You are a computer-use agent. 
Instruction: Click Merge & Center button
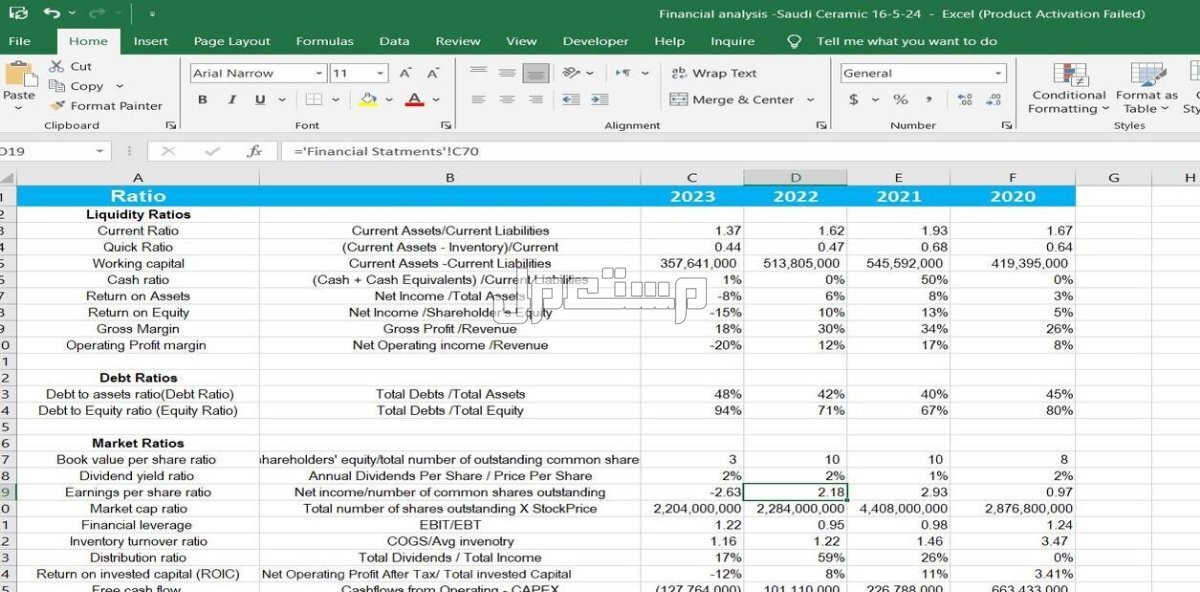coord(732,100)
